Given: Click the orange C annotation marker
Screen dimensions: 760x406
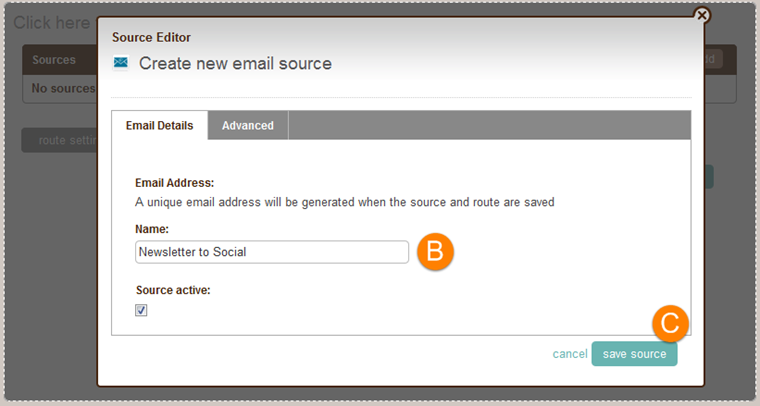Looking at the screenshot, I should click(670, 323).
